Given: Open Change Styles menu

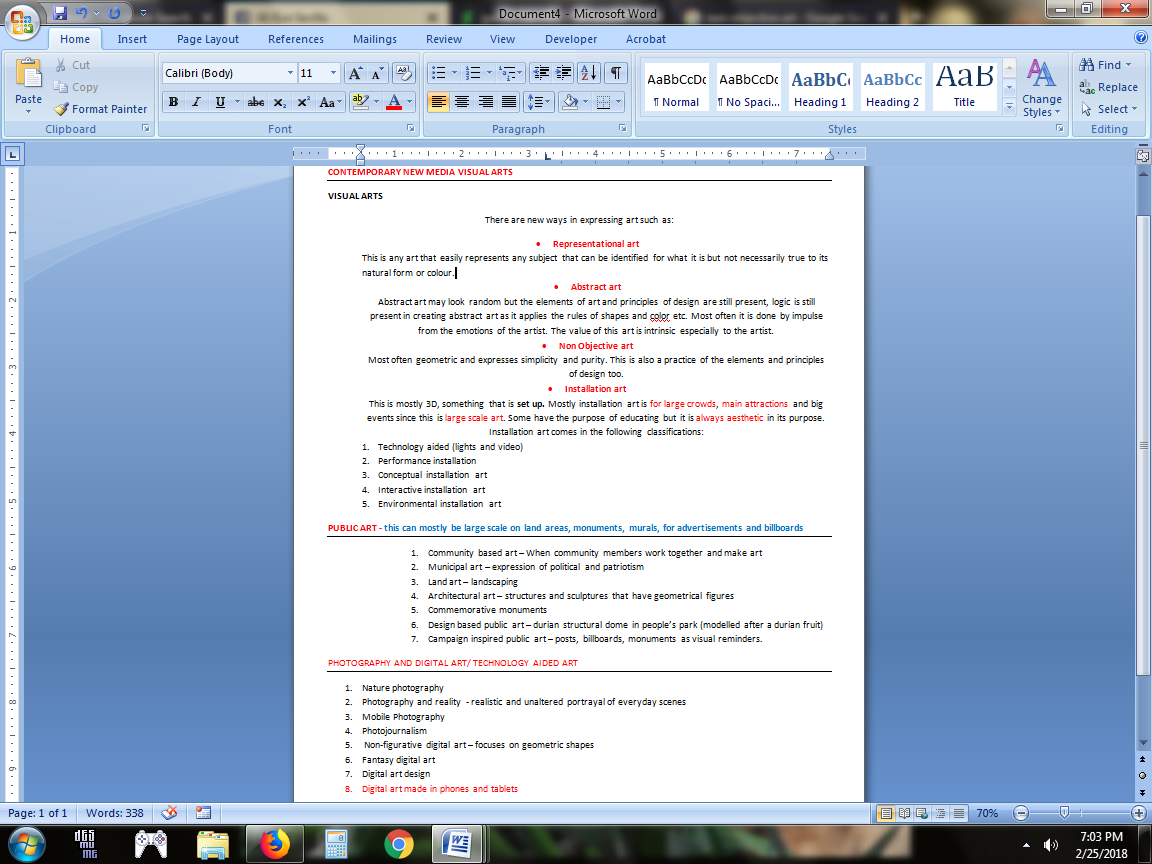Looking at the screenshot, I should point(1041,87).
